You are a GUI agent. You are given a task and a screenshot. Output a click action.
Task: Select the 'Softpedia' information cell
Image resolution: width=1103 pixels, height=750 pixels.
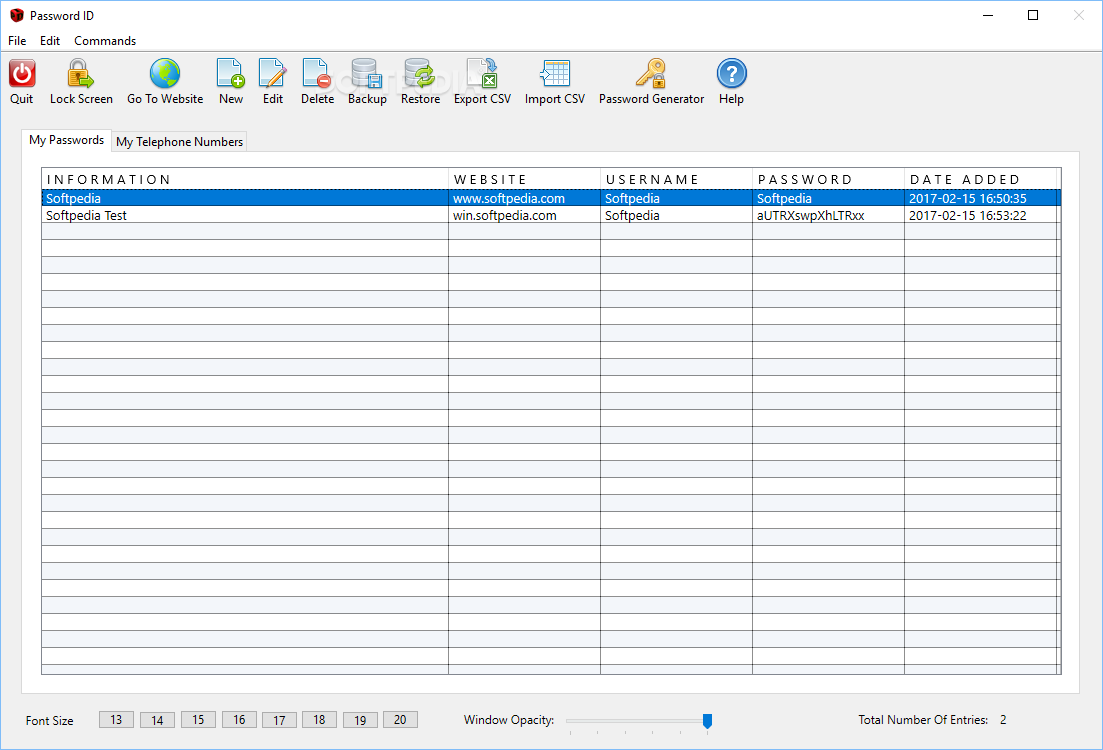245,198
